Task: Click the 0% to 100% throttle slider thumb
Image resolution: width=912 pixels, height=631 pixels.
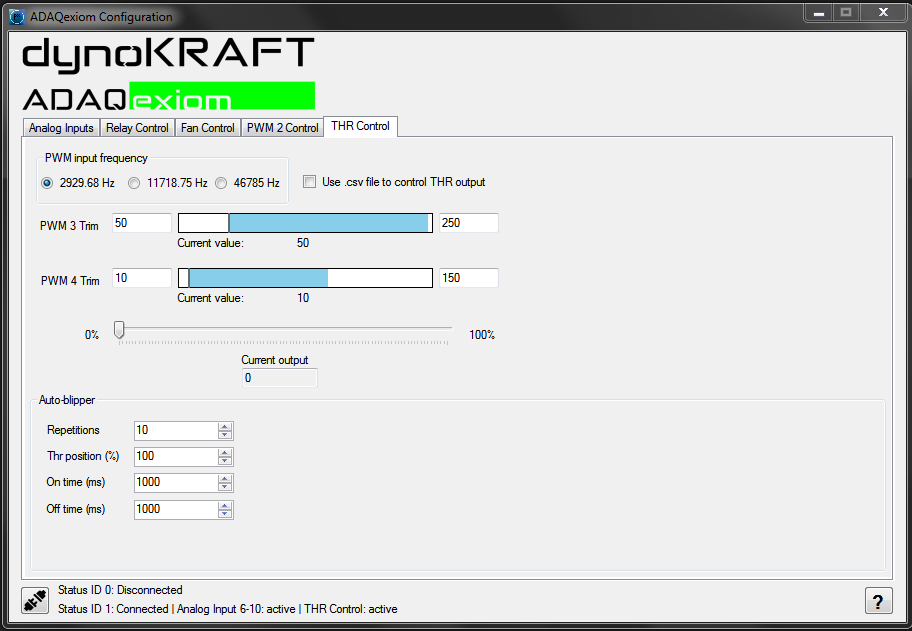Action: pos(119,330)
